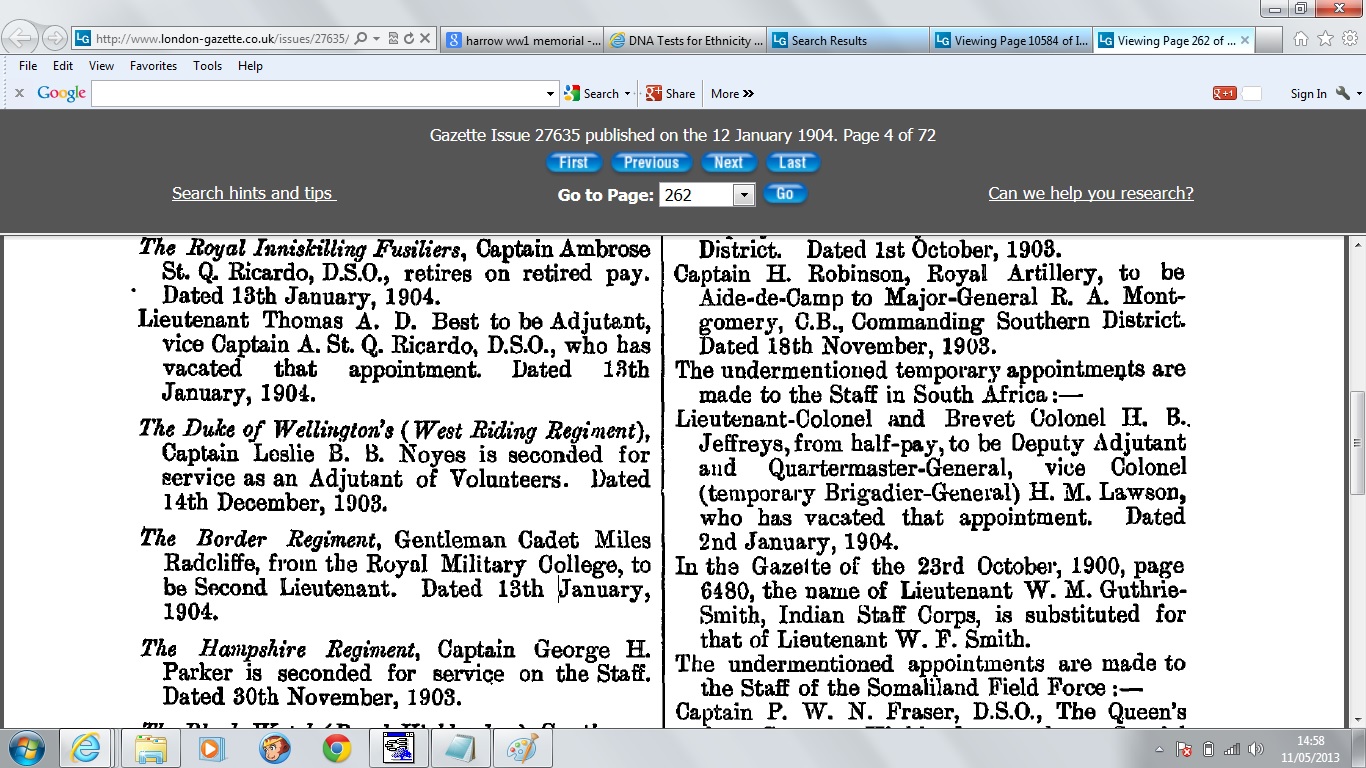Expand the Google toolbar More chevron
Screen dimensions: 1366x768
[x=733, y=93]
